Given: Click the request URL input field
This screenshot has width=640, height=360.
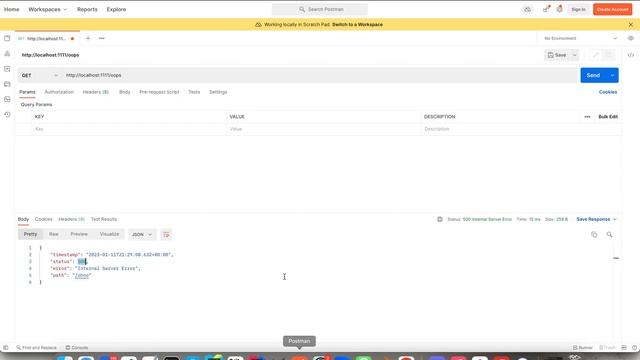Looking at the screenshot, I should pos(320,76).
